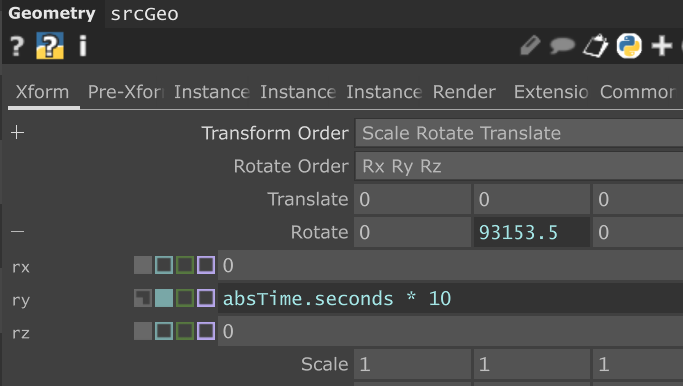Open the comment speech bubble icon
This screenshot has height=386, width=683.
pyautogui.click(x=562, y=46)
